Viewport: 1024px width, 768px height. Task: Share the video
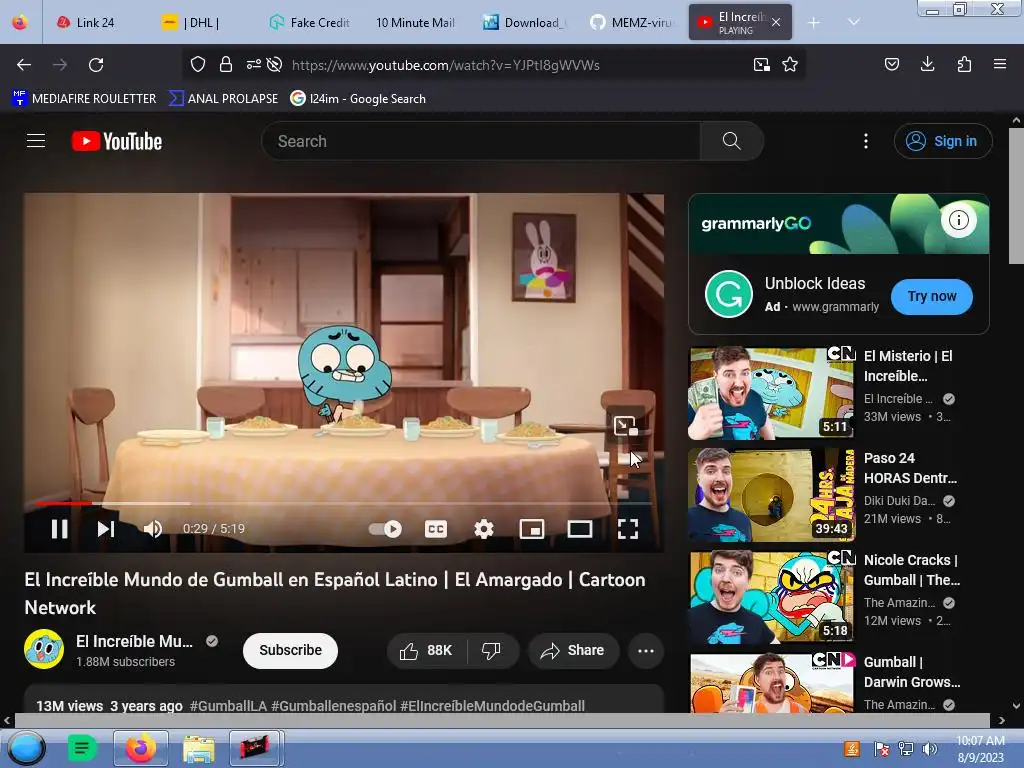[573, 650]
